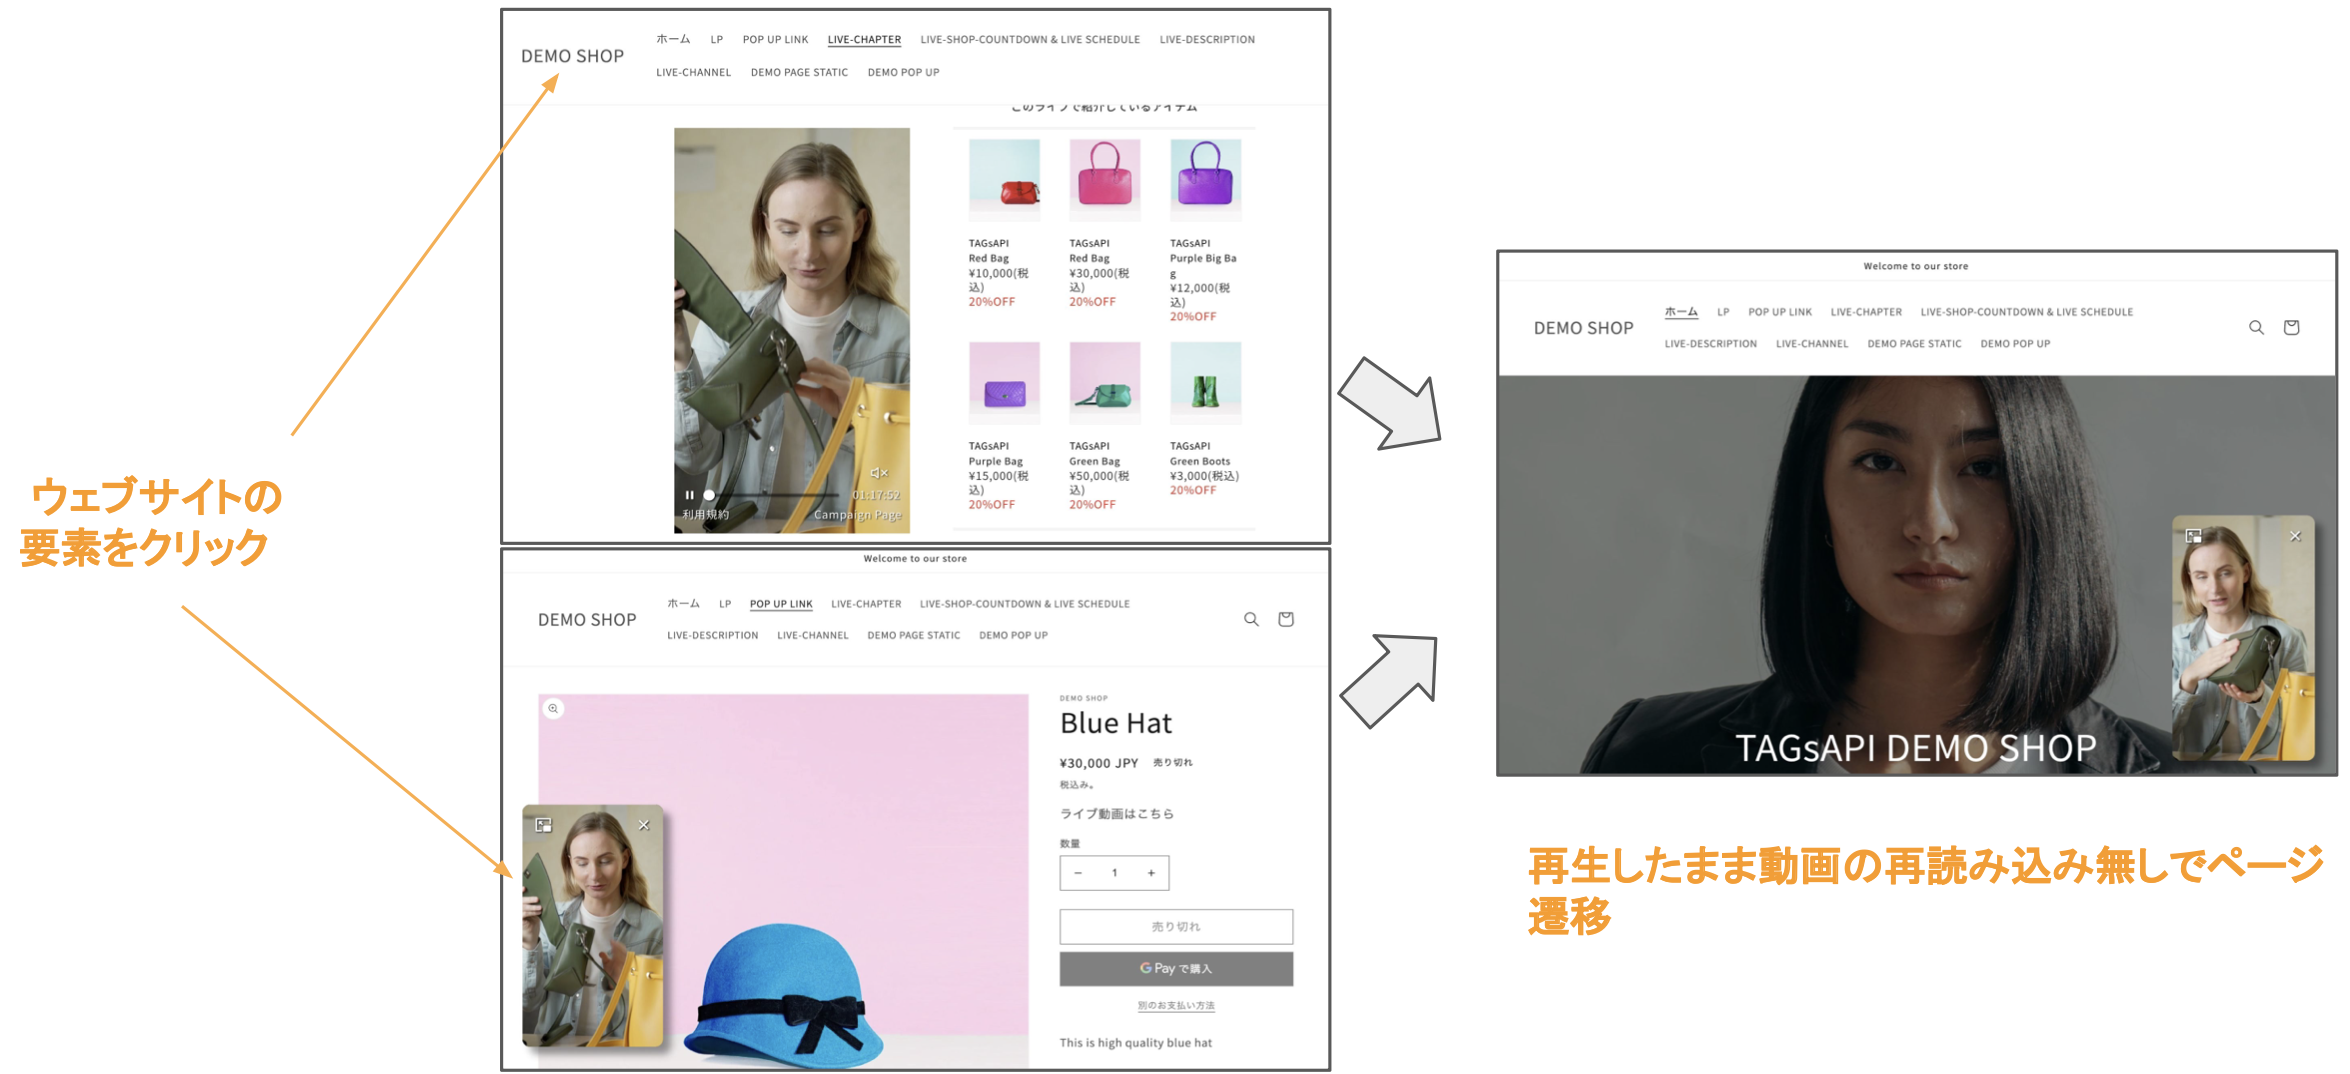The image size is (2350, 1074).
Task: Click the underlined POP UP LINK menu item
Action: pyautogui.click(x=781, y=604)
